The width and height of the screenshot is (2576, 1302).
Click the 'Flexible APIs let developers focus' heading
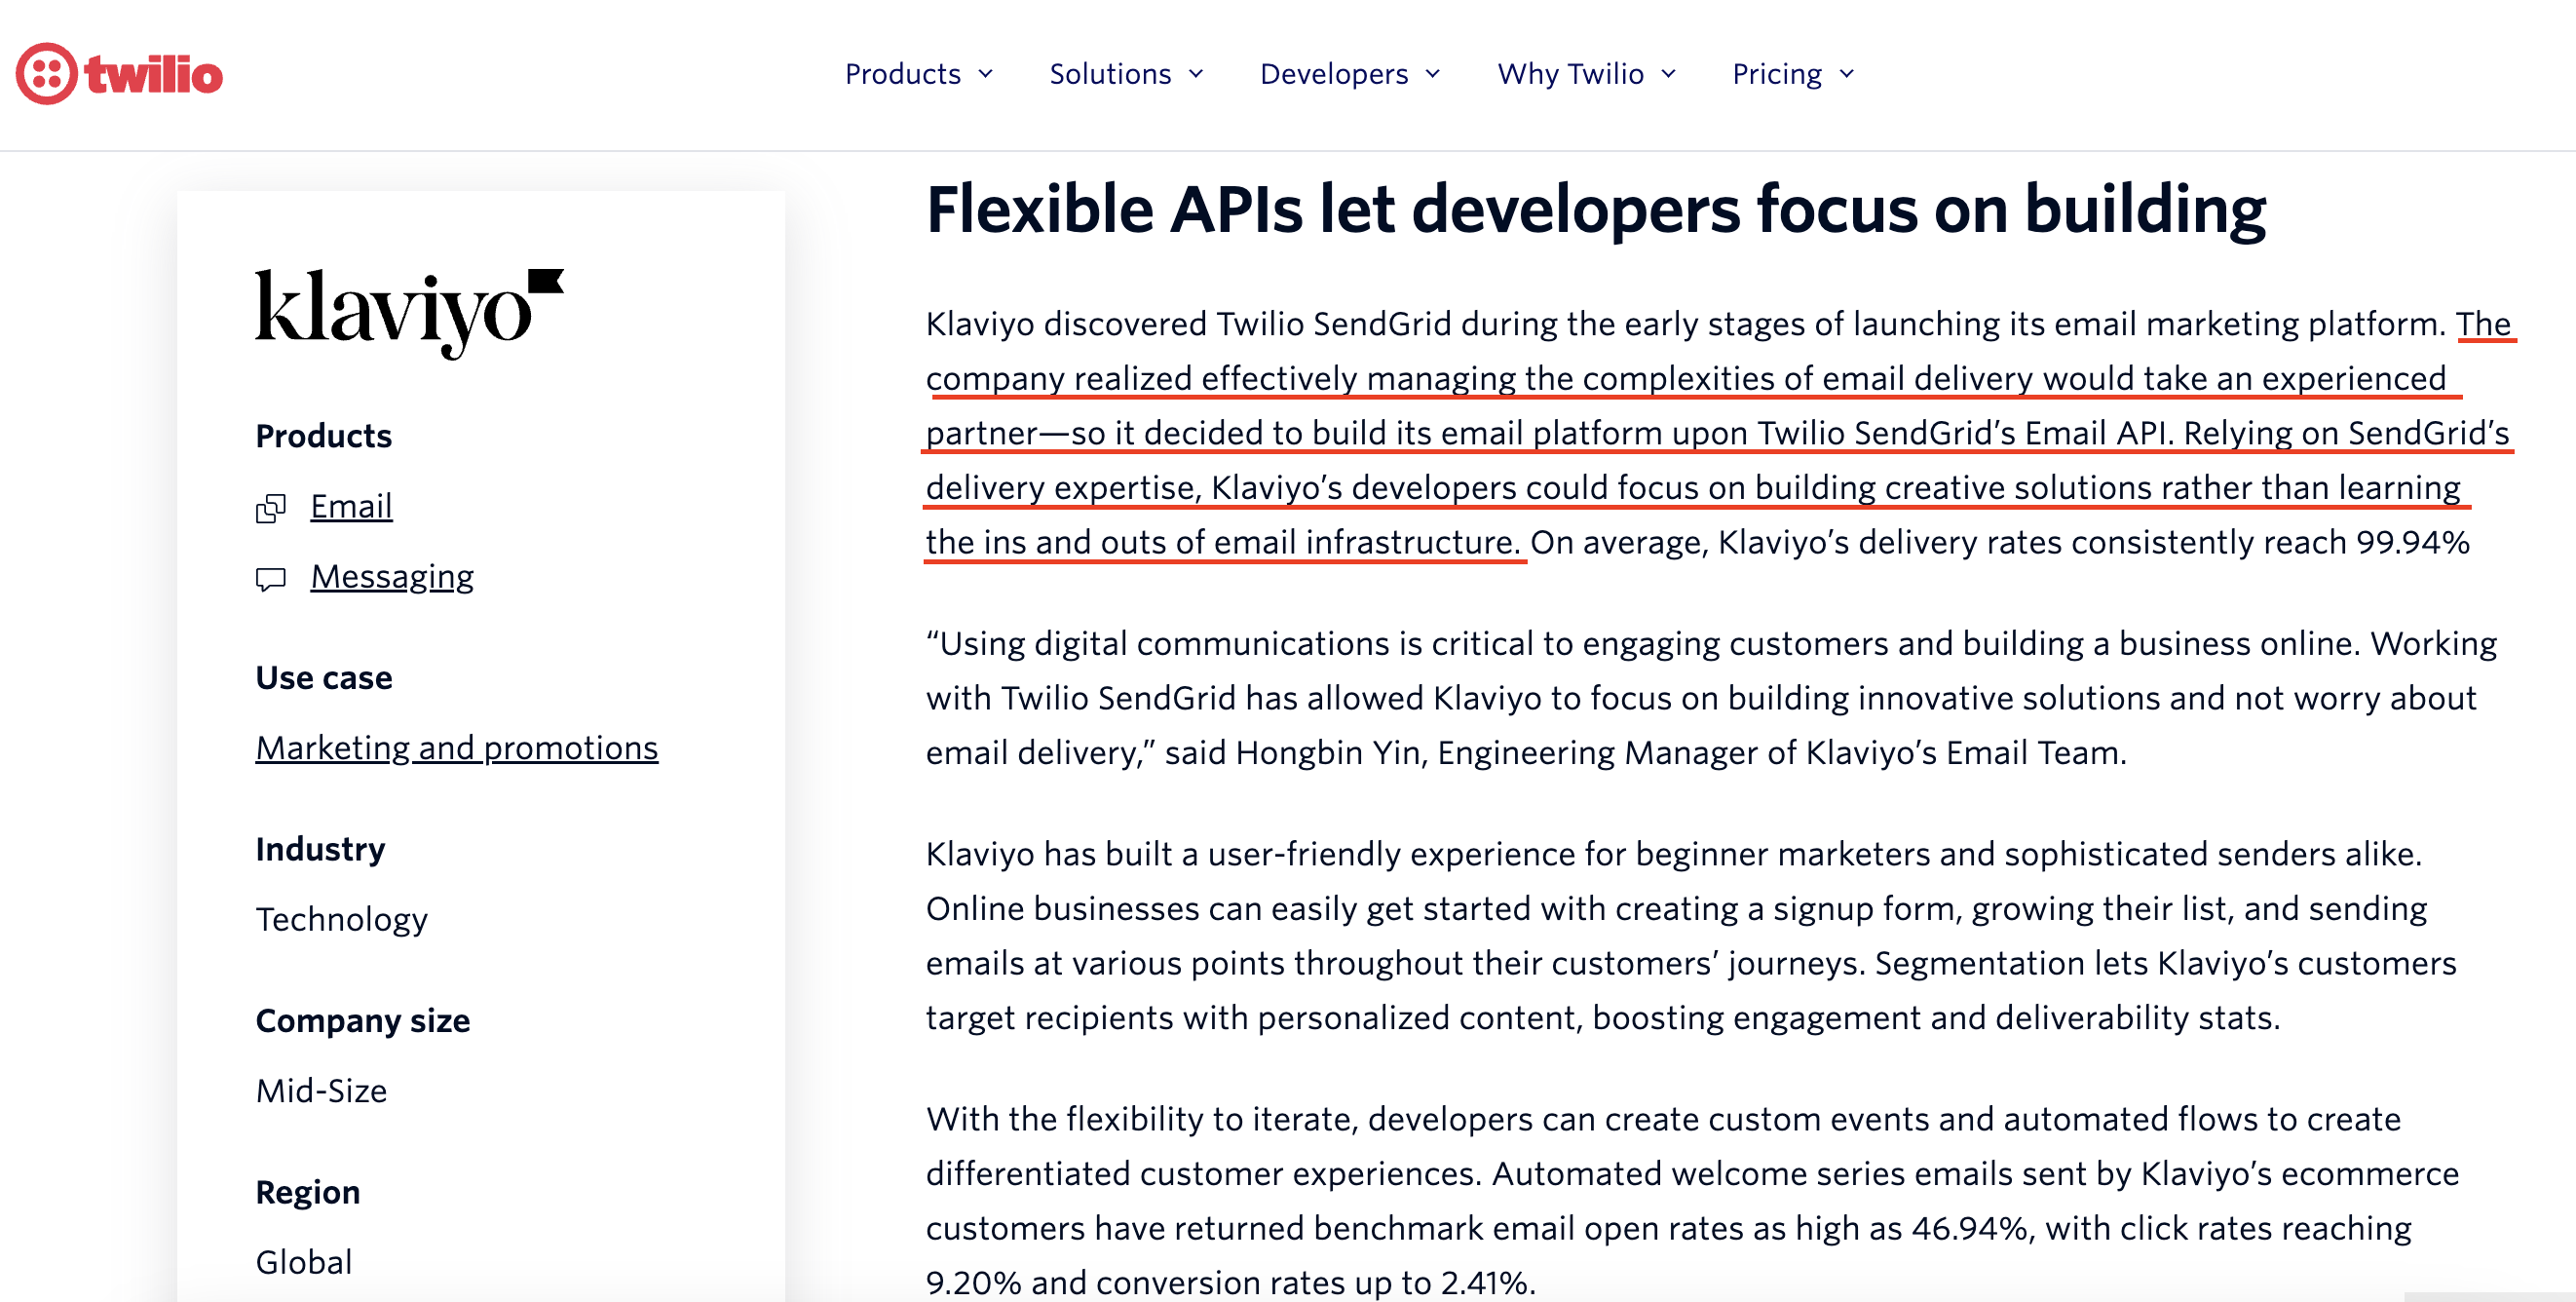pos(1595,210)
